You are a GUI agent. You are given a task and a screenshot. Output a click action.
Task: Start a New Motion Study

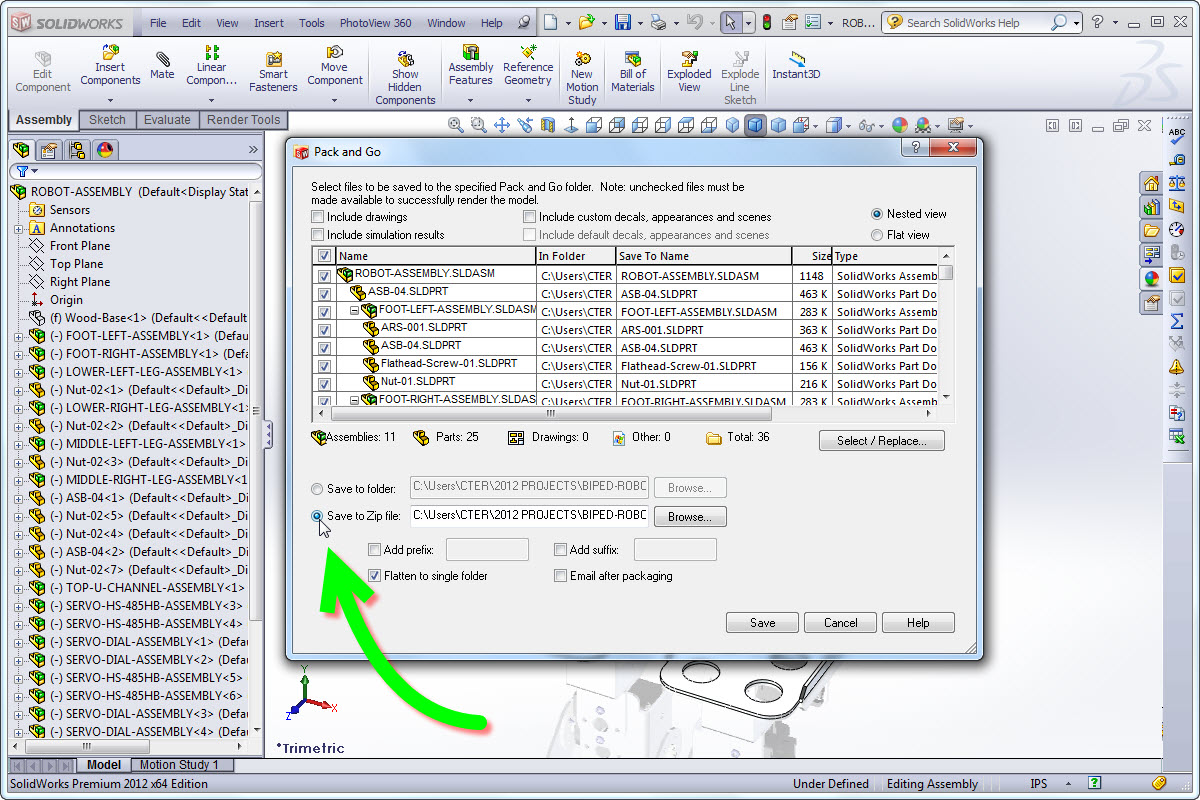point(582,78)
